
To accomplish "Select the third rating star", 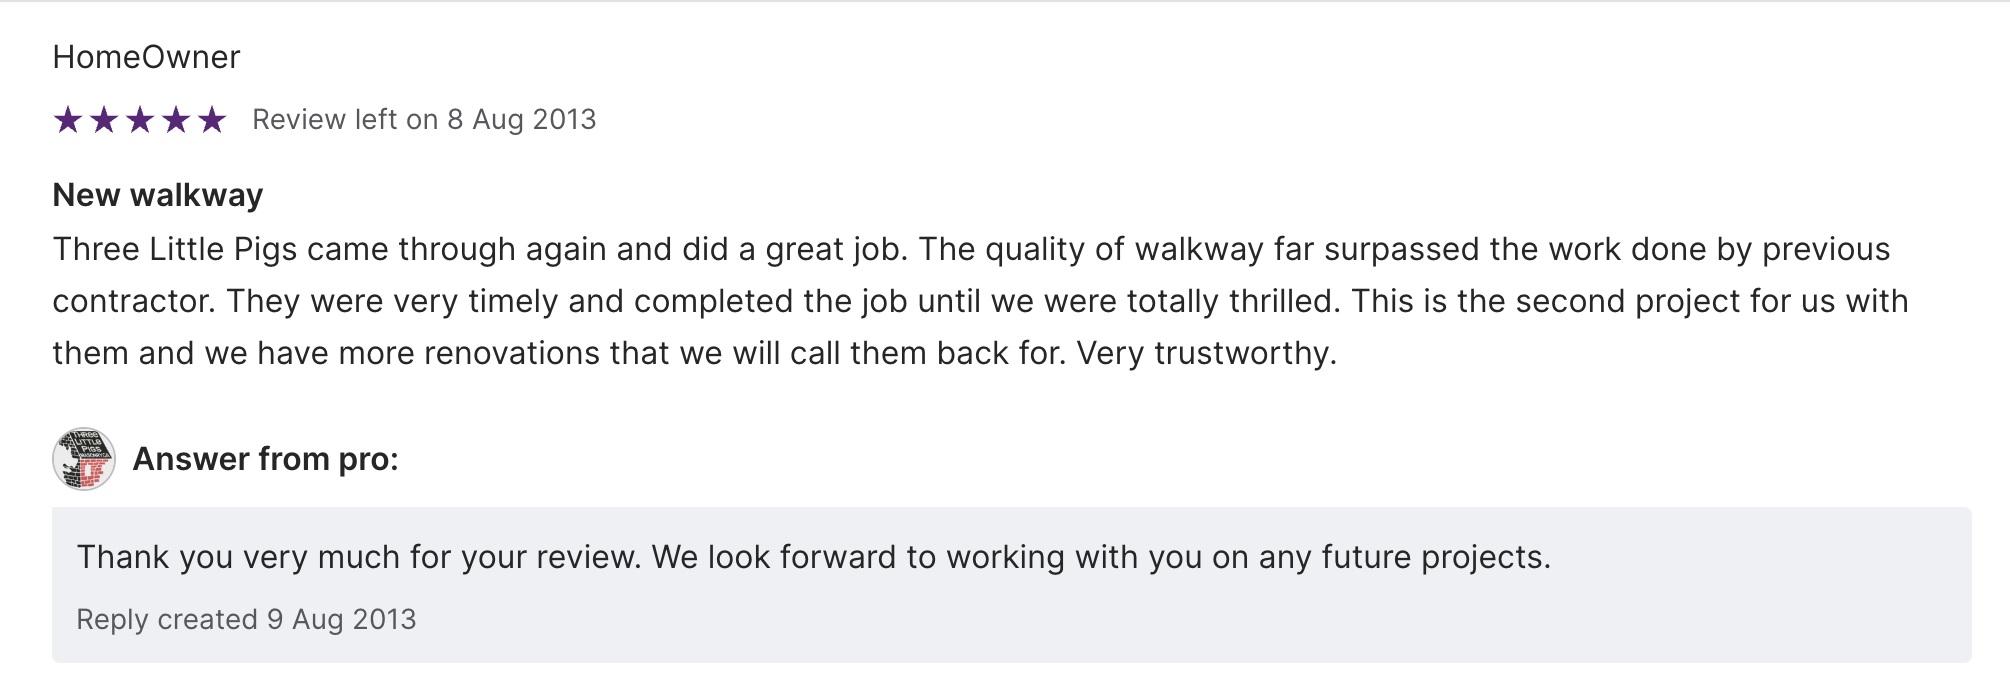I will 140,120.
